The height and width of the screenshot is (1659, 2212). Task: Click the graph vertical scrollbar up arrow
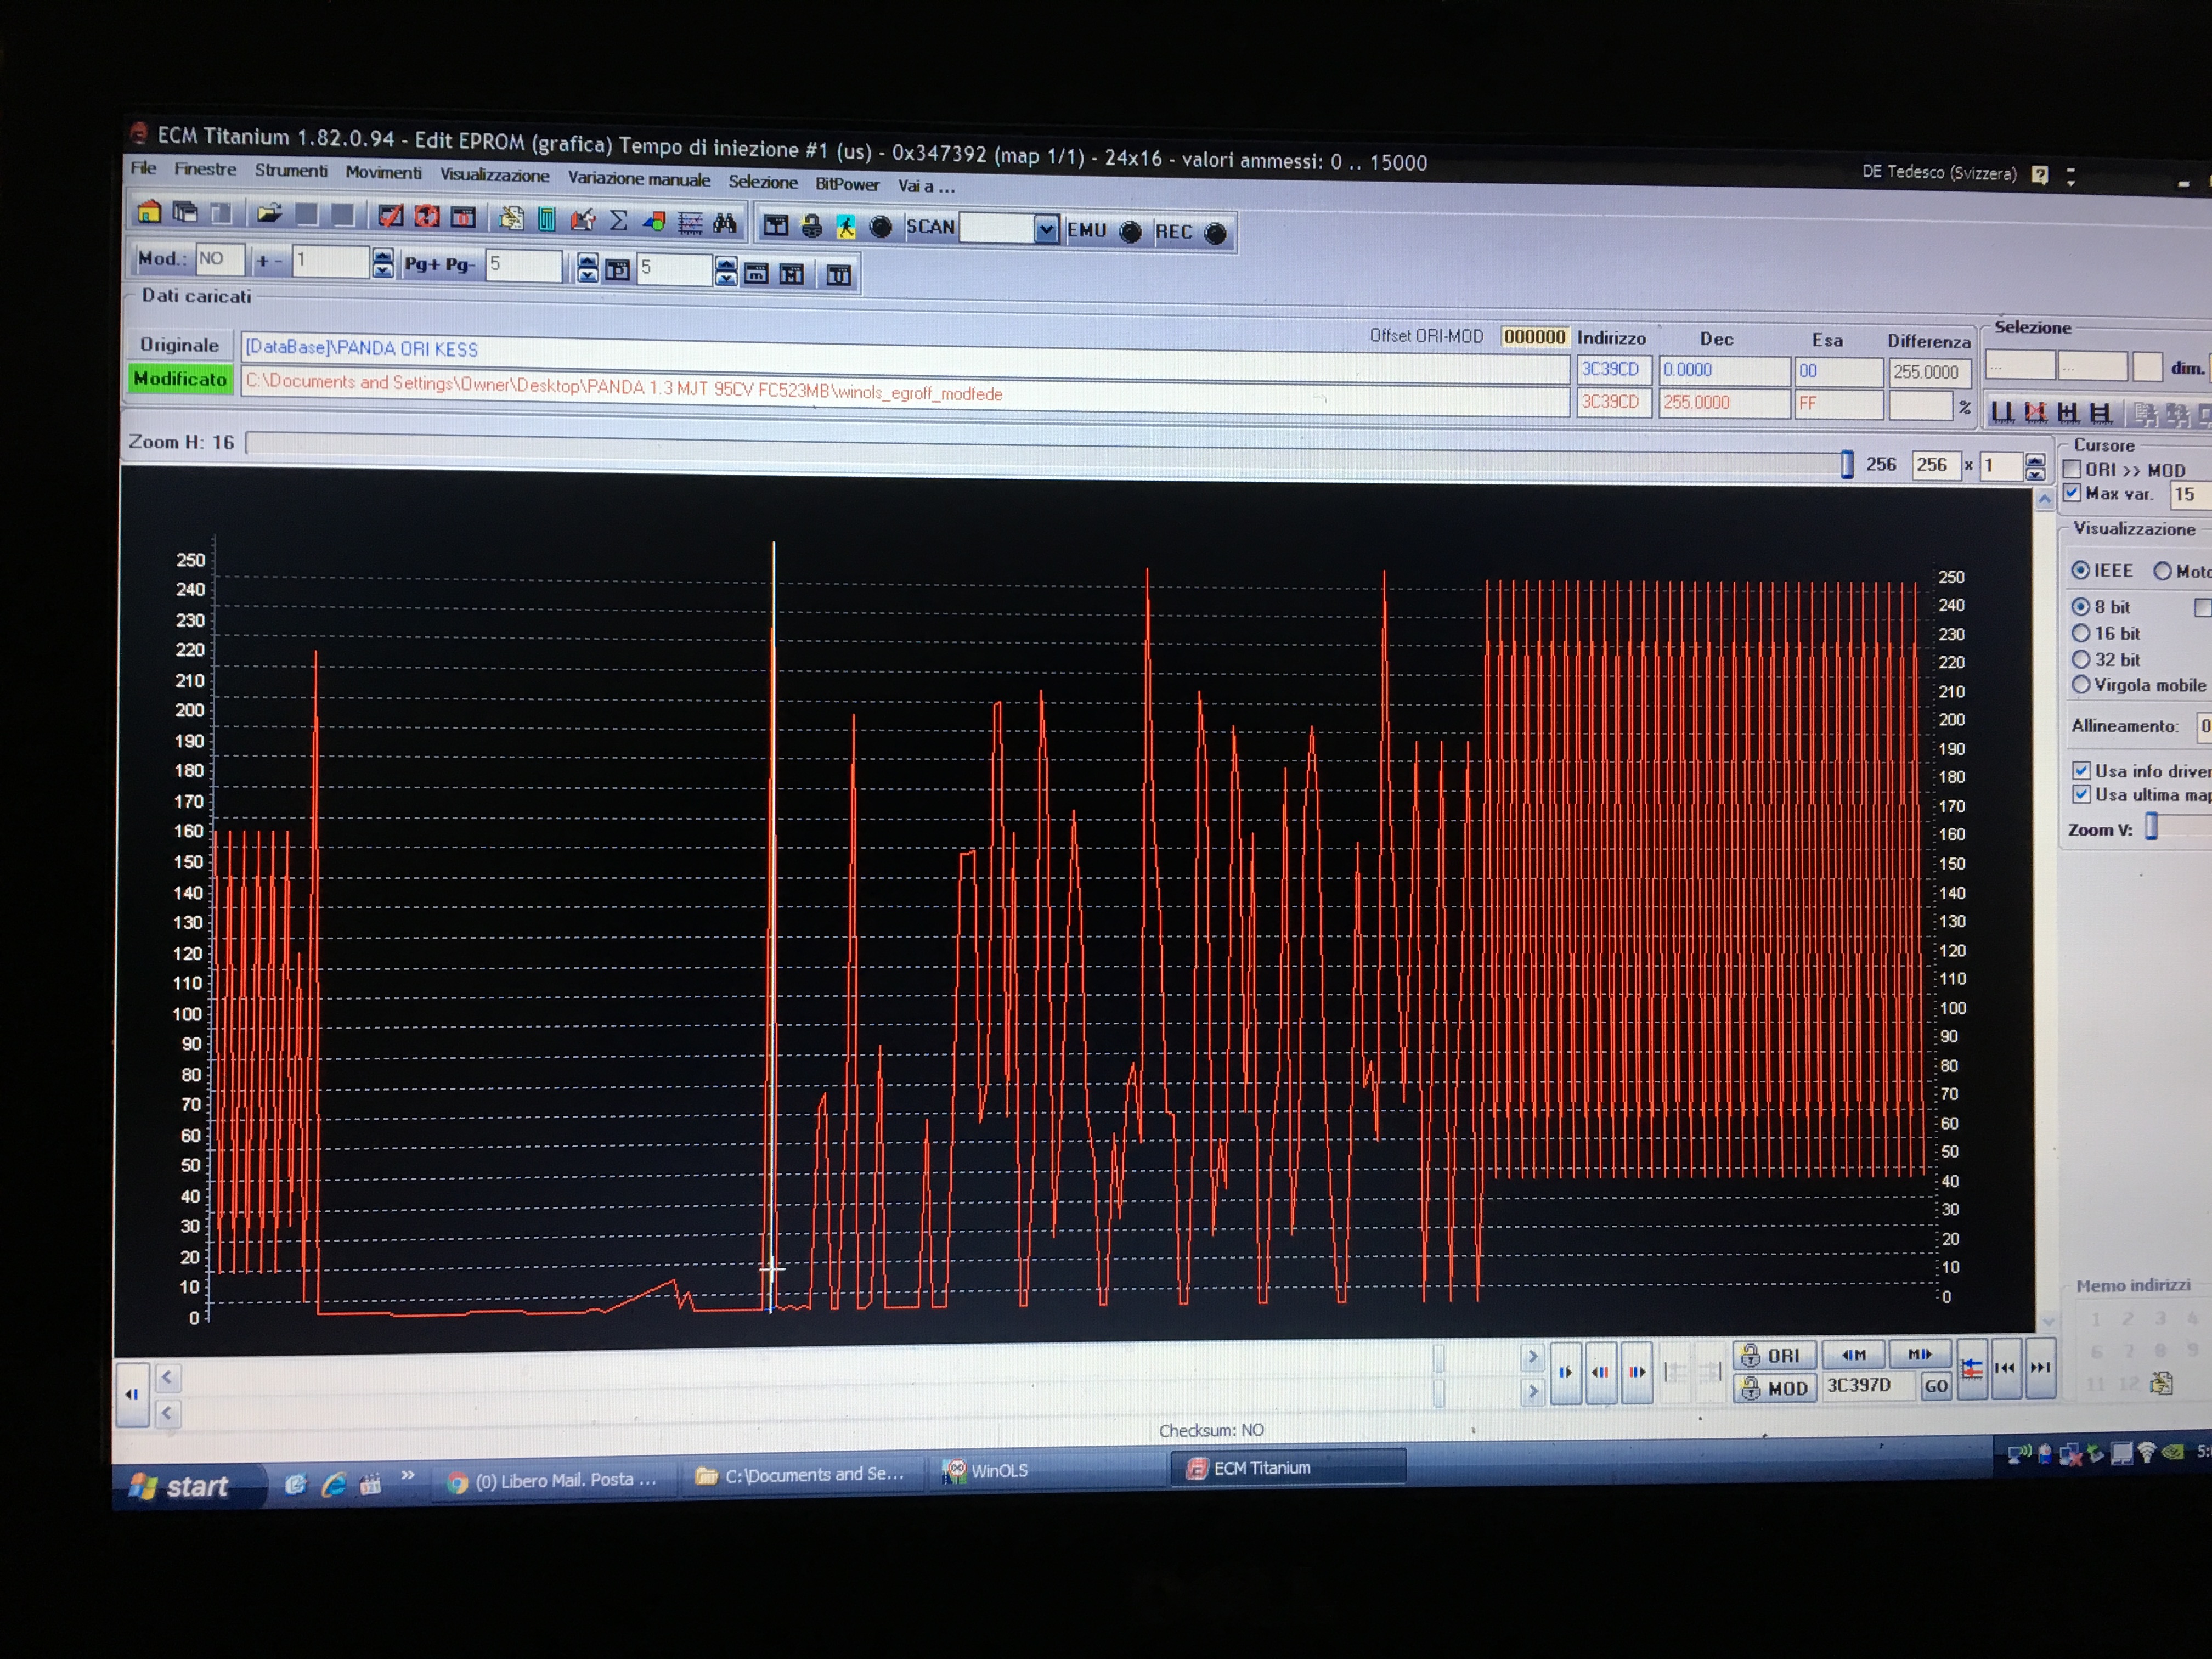(x=2045, y=498)
